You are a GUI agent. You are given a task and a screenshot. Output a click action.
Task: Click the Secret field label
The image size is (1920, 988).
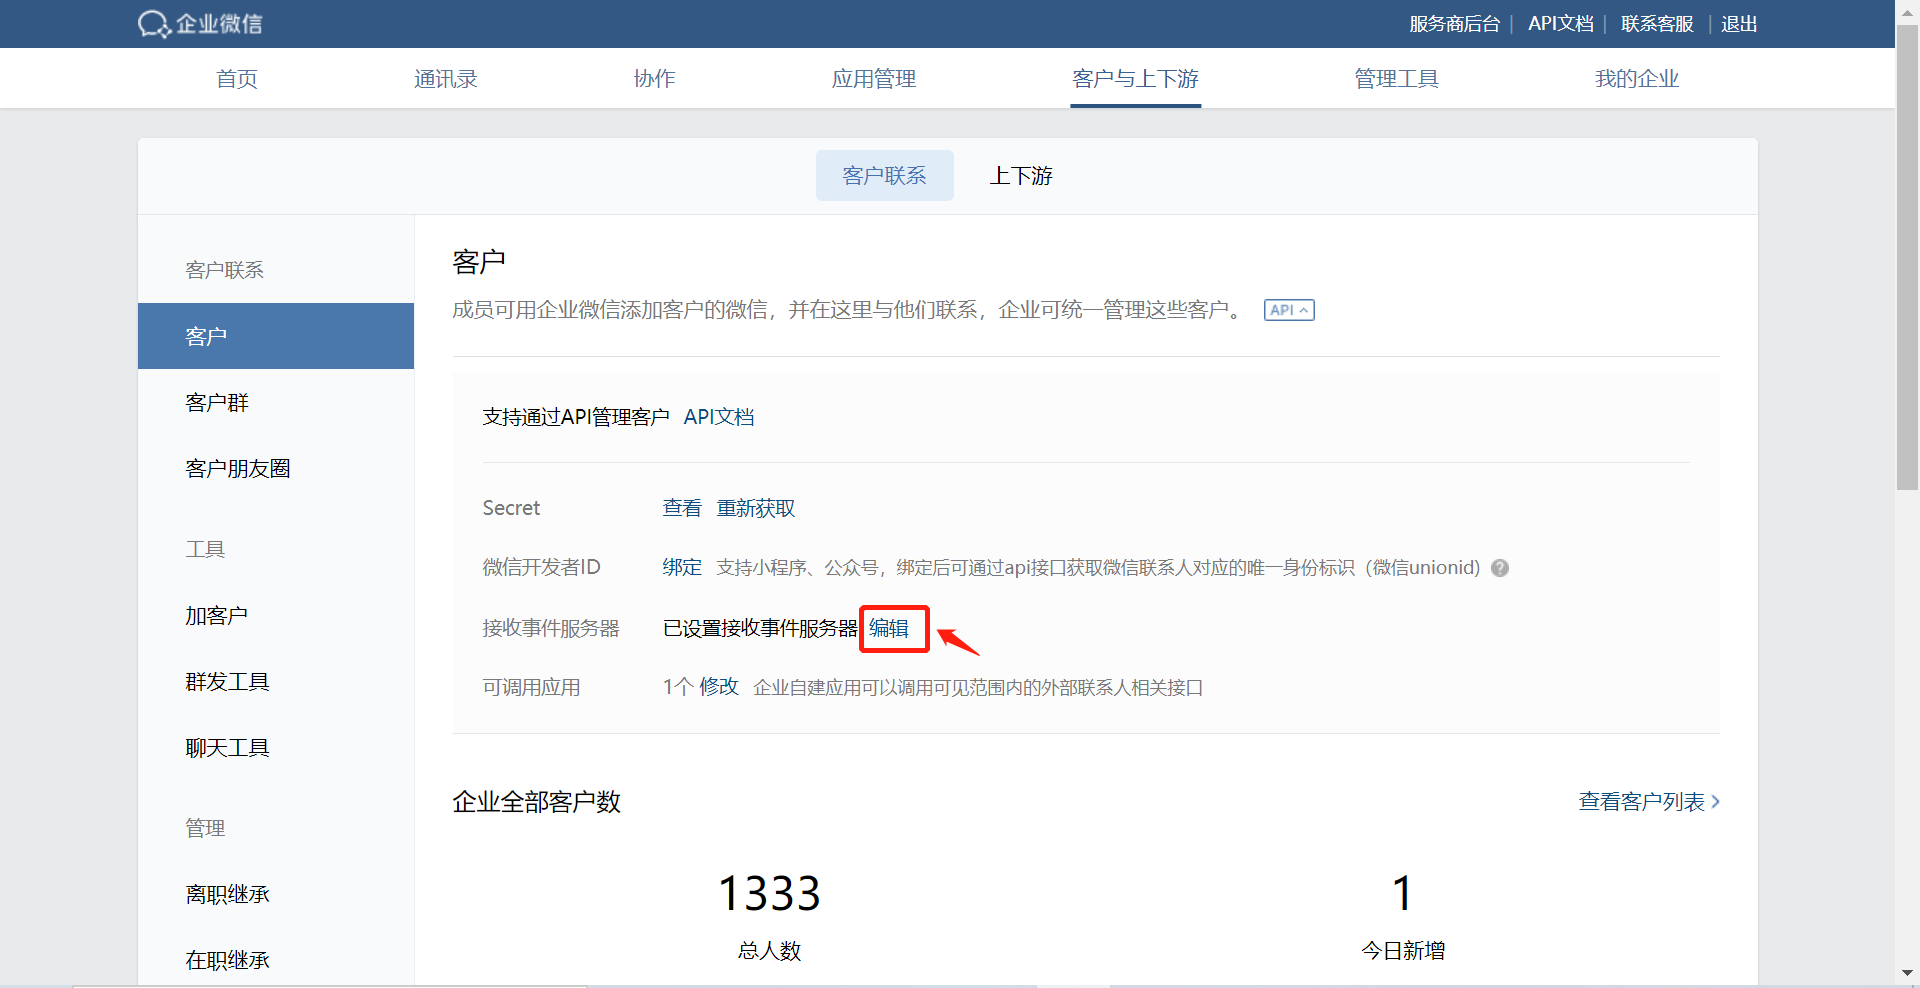tap(511, 509)
